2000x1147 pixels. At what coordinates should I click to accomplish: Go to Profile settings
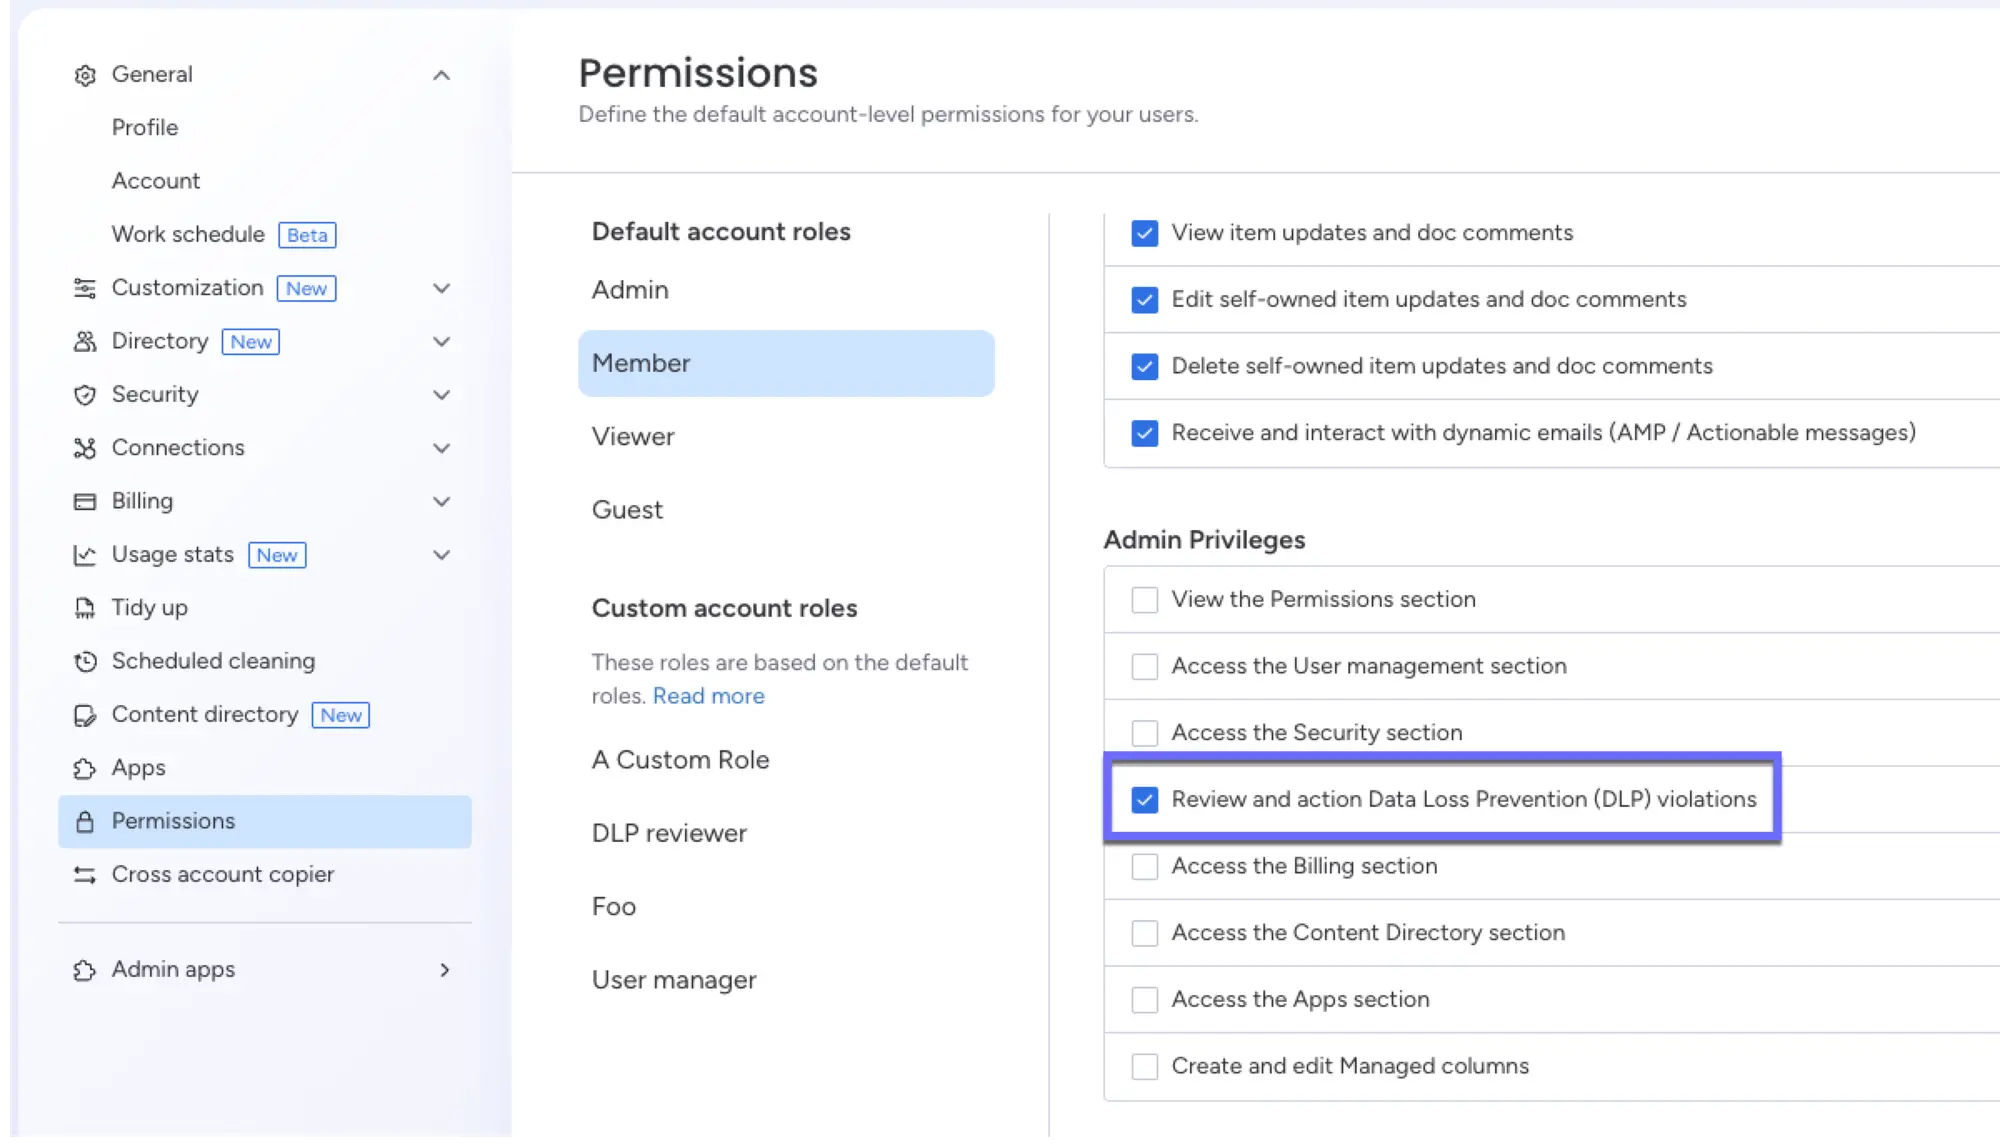click(x=145, y=128)
